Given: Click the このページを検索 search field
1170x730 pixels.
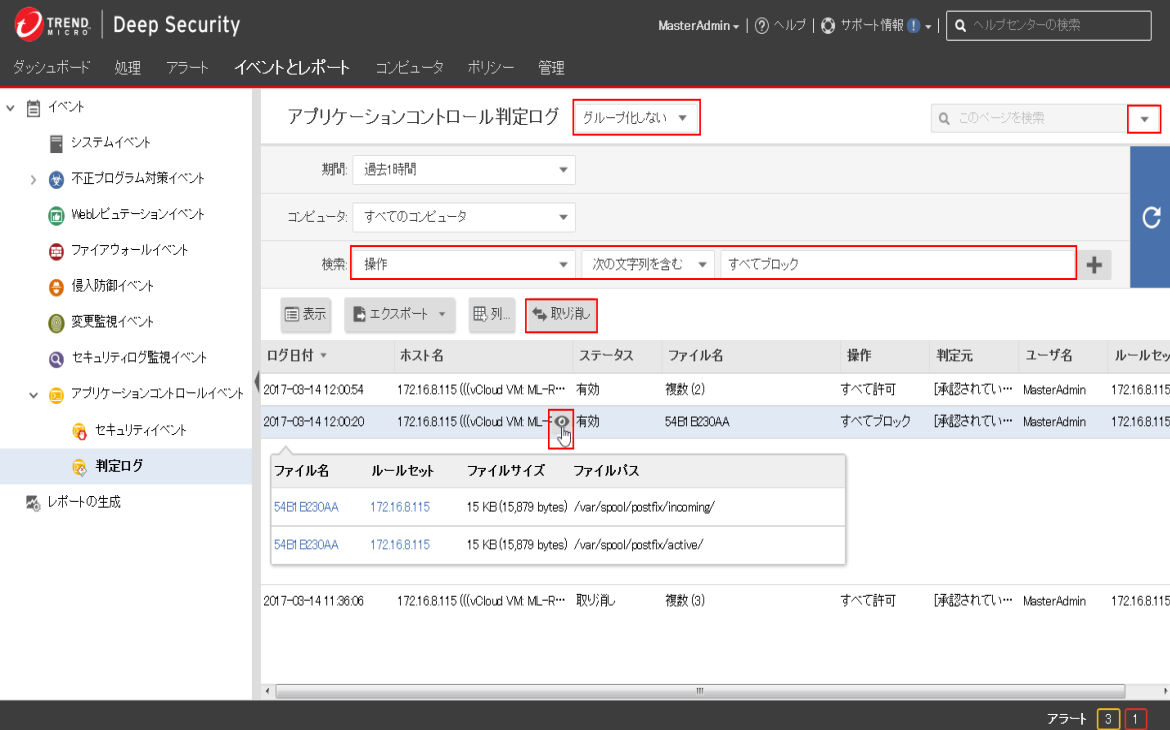Looking at the screenshot, I should pos(1030,119).
